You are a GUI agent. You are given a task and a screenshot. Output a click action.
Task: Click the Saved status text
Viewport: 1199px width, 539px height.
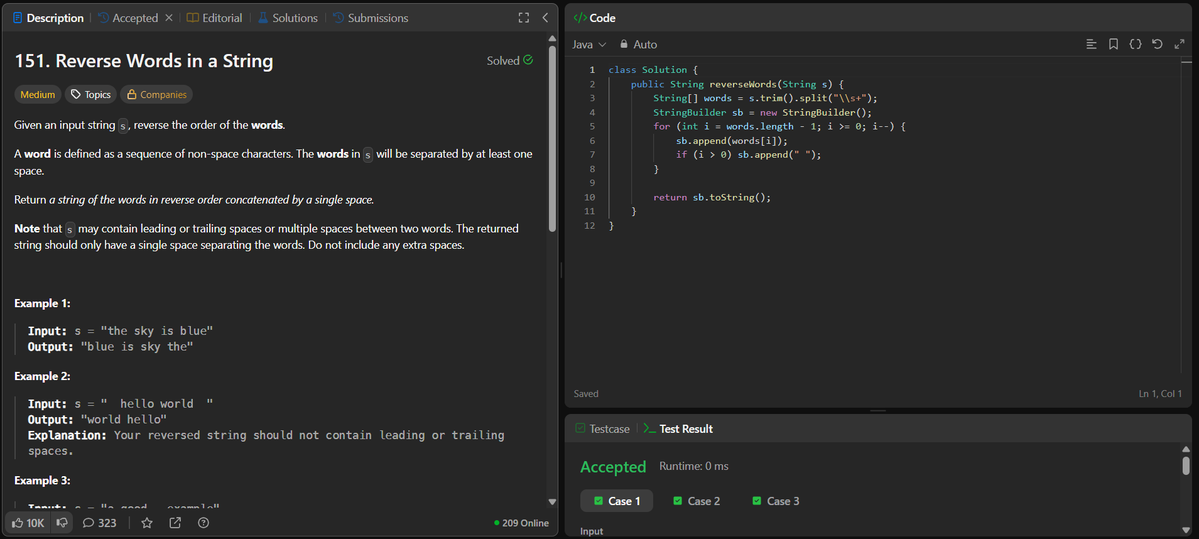point(586,394)
